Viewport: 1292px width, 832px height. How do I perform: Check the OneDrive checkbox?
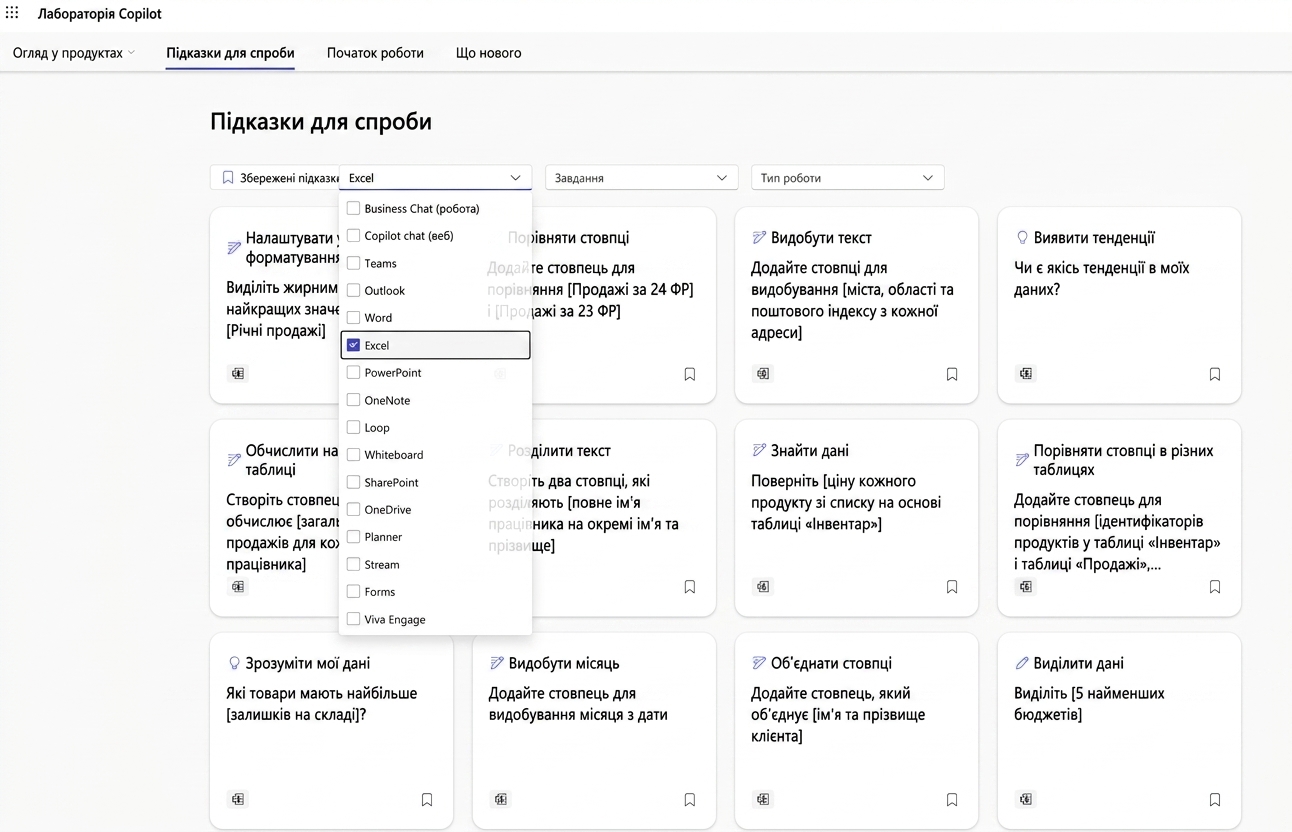[353, 509]
